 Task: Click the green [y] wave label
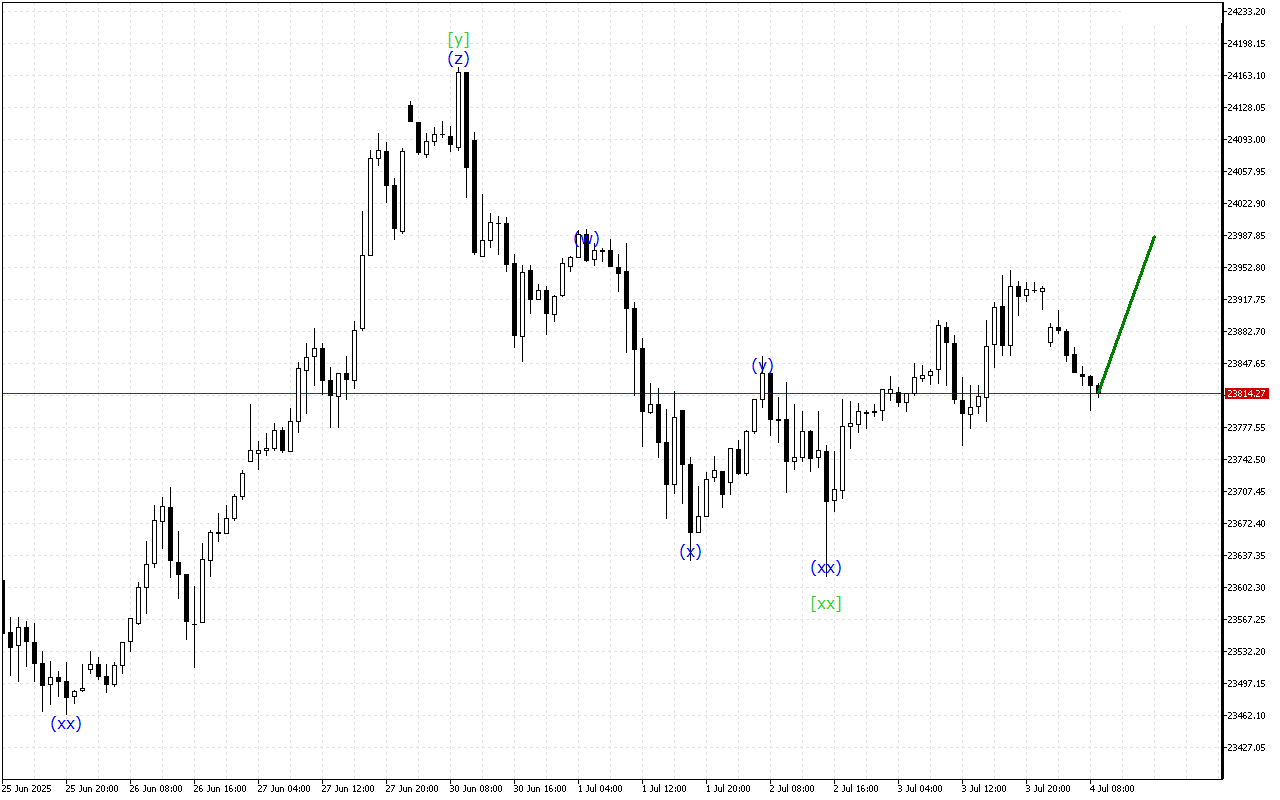(458, 40)
